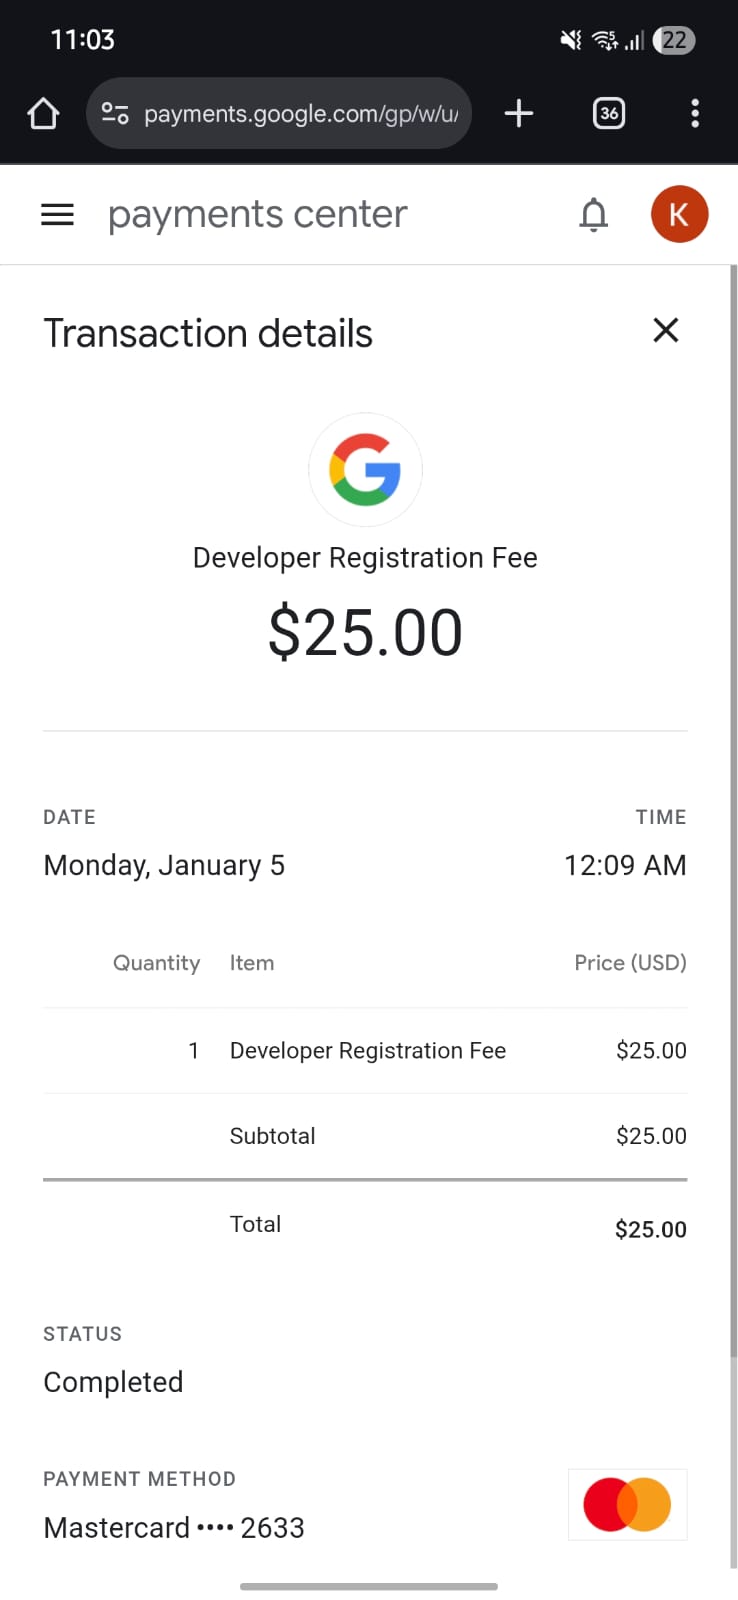Select the payments.google.com address bar
The width and height of the screenshot is (738, 1600).
click(300, 113)
